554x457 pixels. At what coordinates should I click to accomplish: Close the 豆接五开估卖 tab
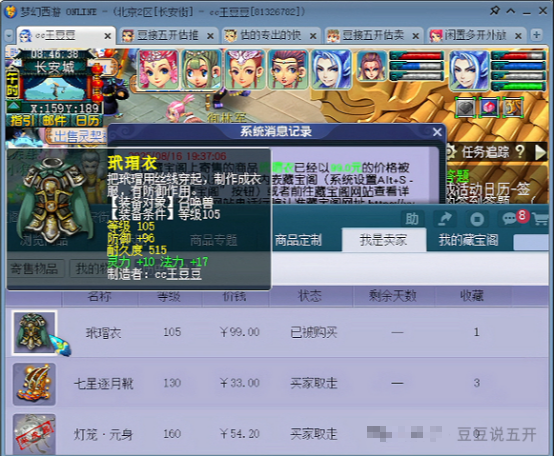coord(416,36)
